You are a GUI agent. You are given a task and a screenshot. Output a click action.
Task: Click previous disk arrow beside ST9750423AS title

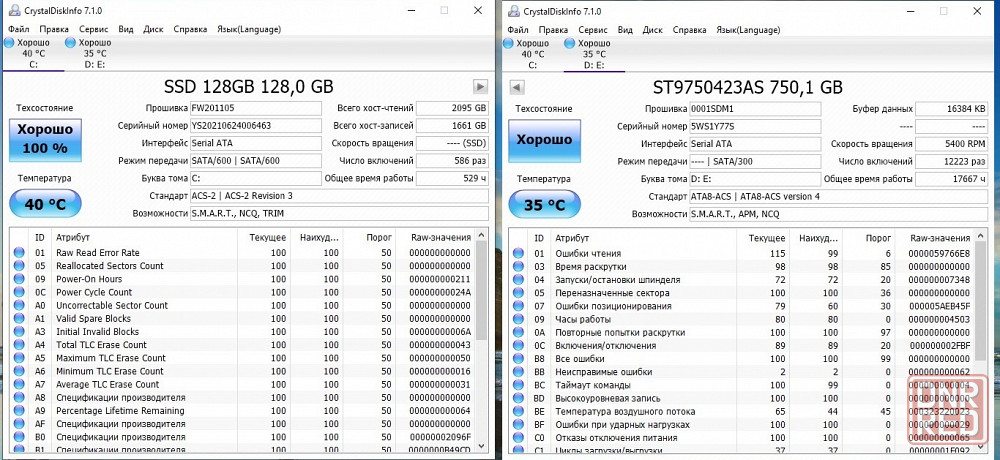pos(517,87)
